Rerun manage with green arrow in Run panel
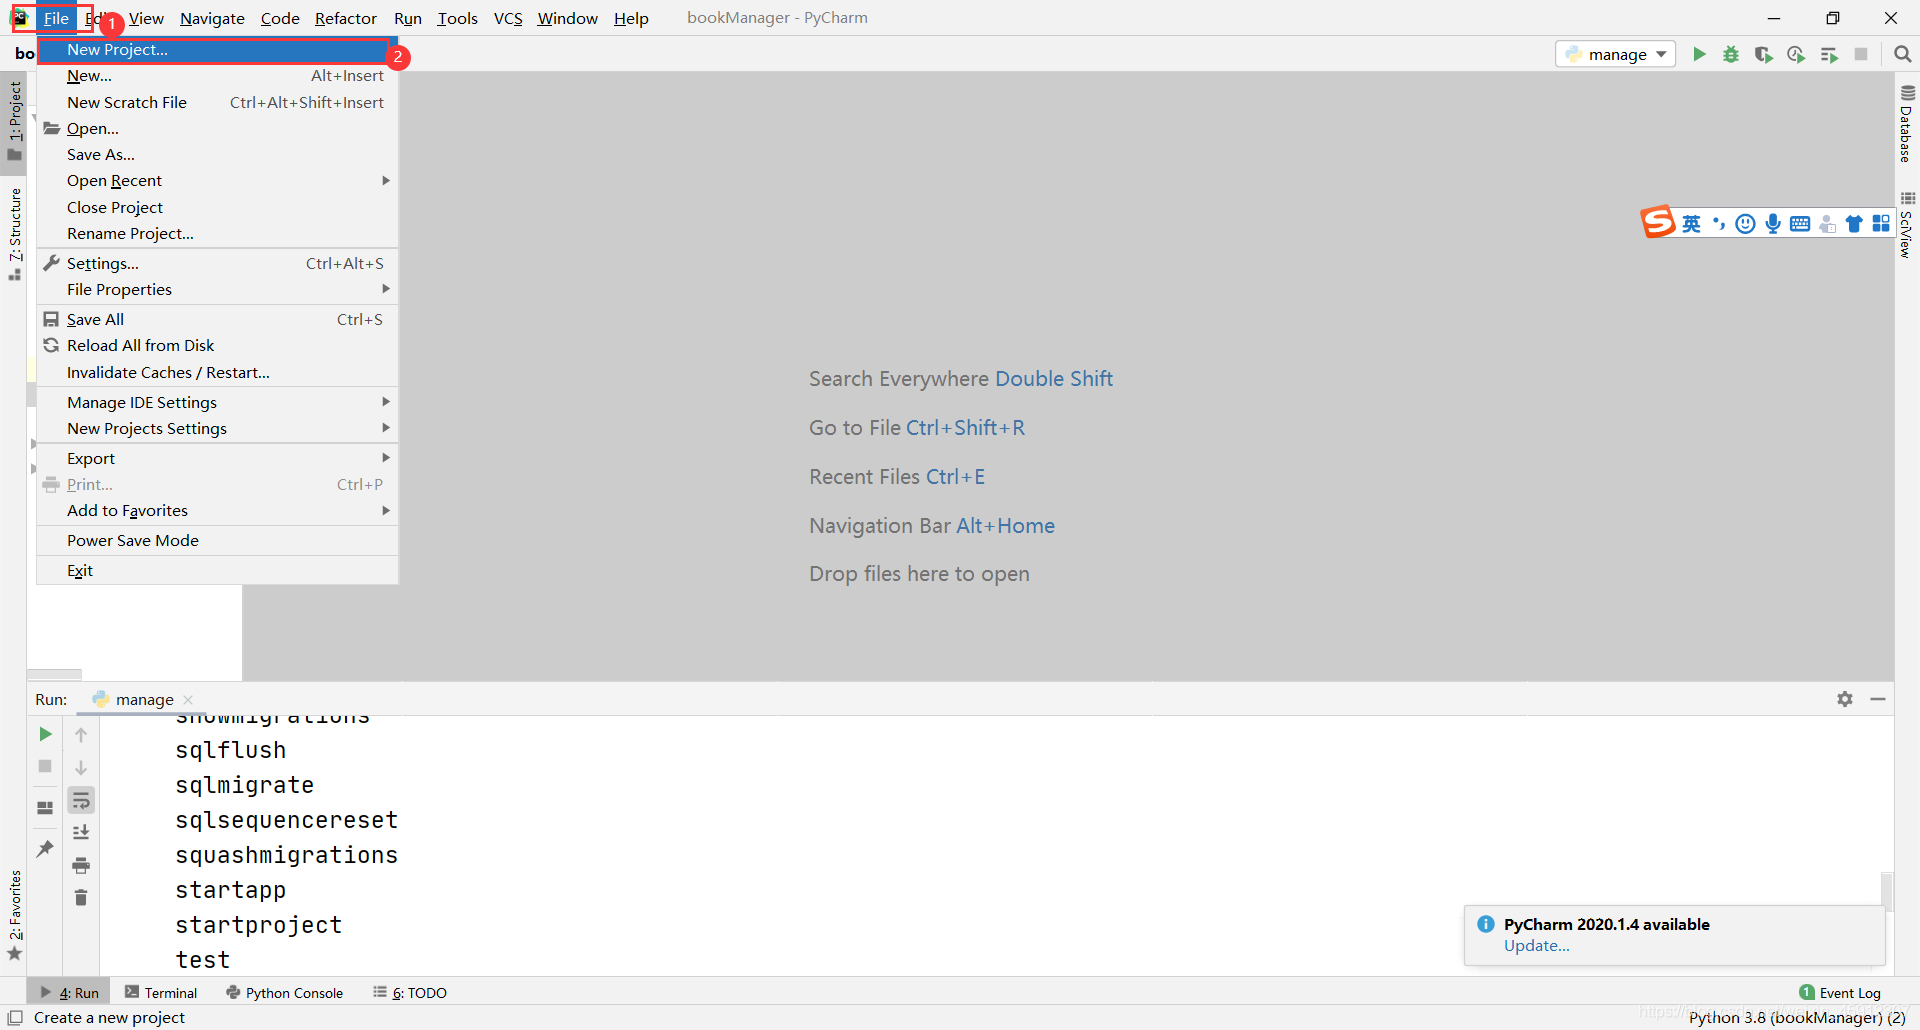This screenshot has height=1030, width=1920. click(45, 734)
